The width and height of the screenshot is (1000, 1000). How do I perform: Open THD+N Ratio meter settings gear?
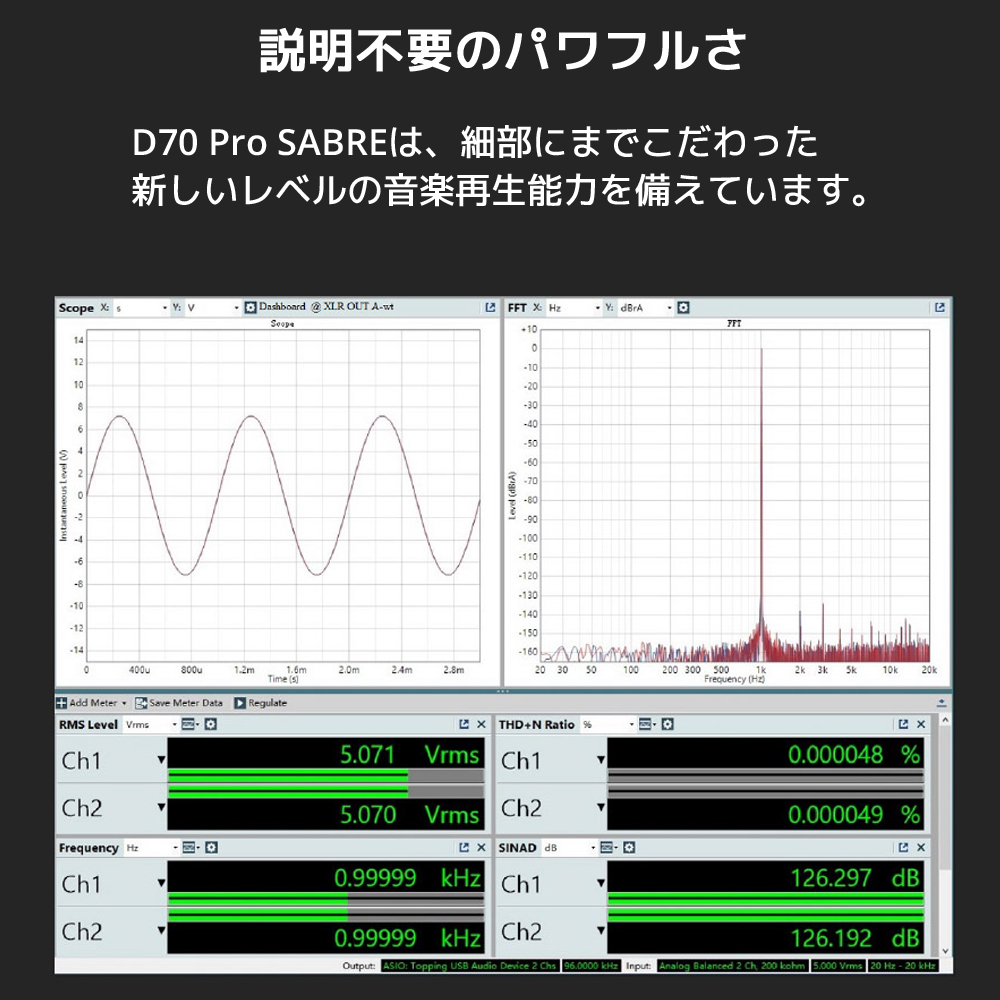coord(667,724)
